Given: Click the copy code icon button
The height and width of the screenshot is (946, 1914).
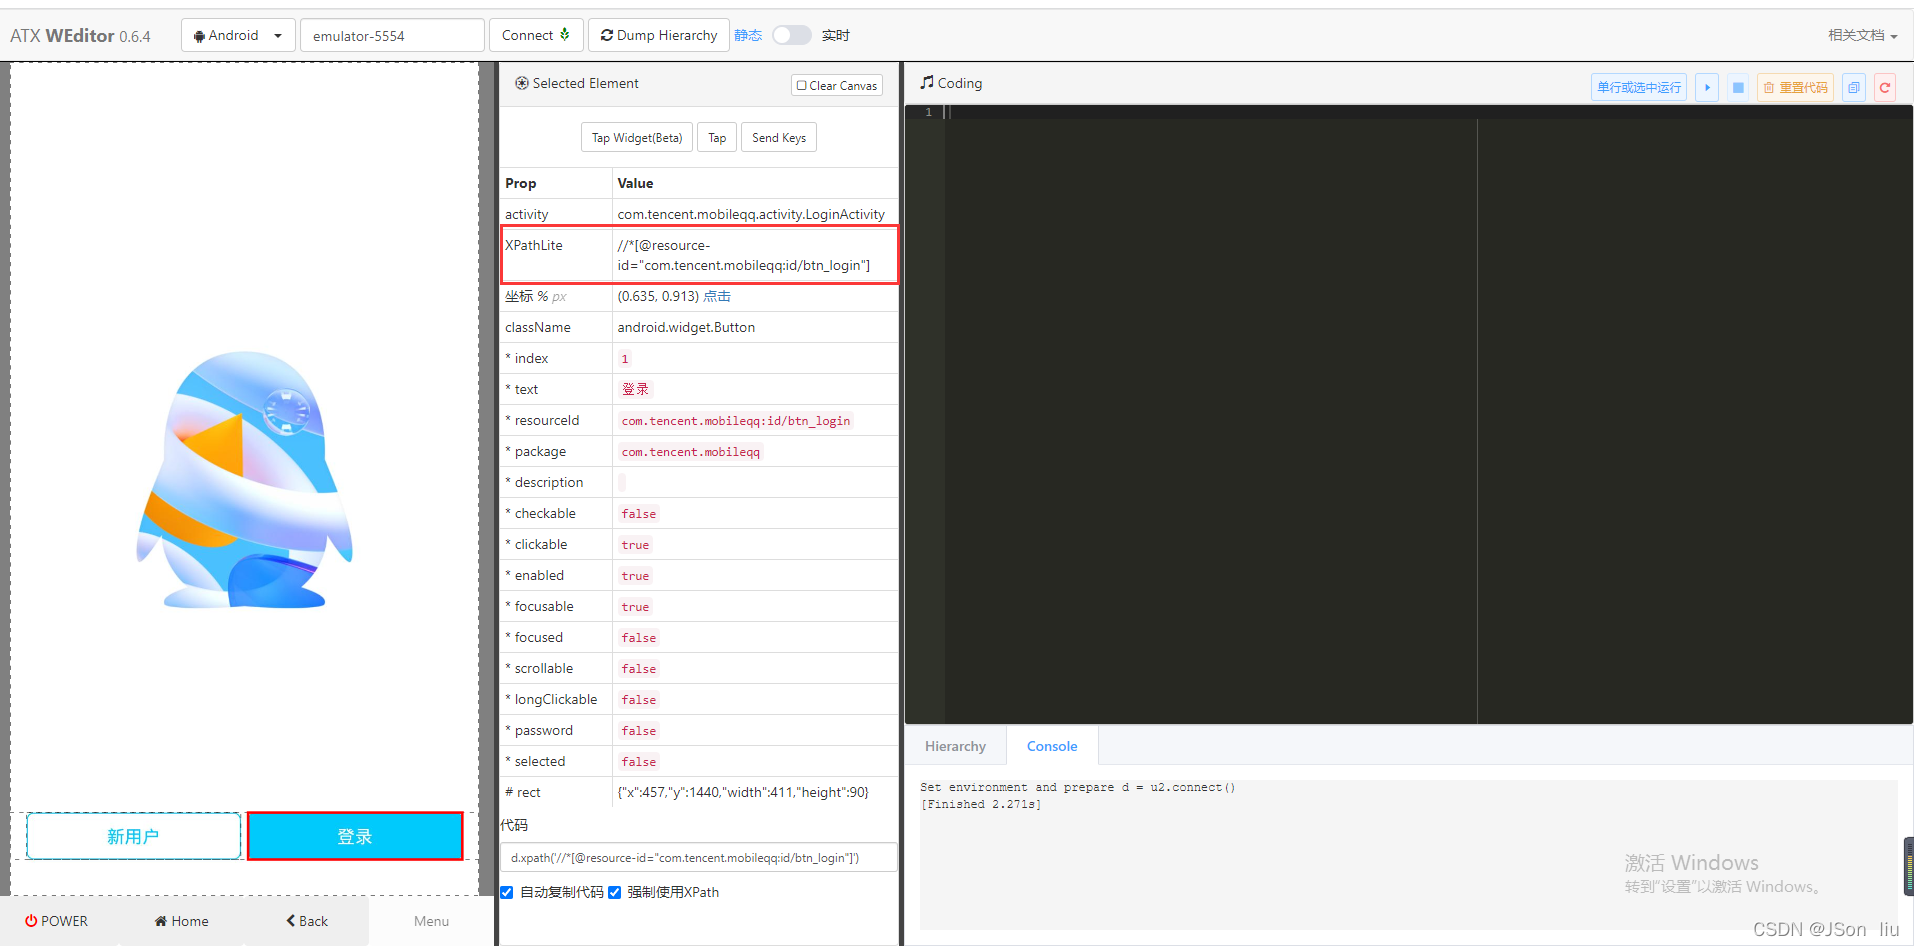Looking at the screenshot, I should coord(1853,87).
